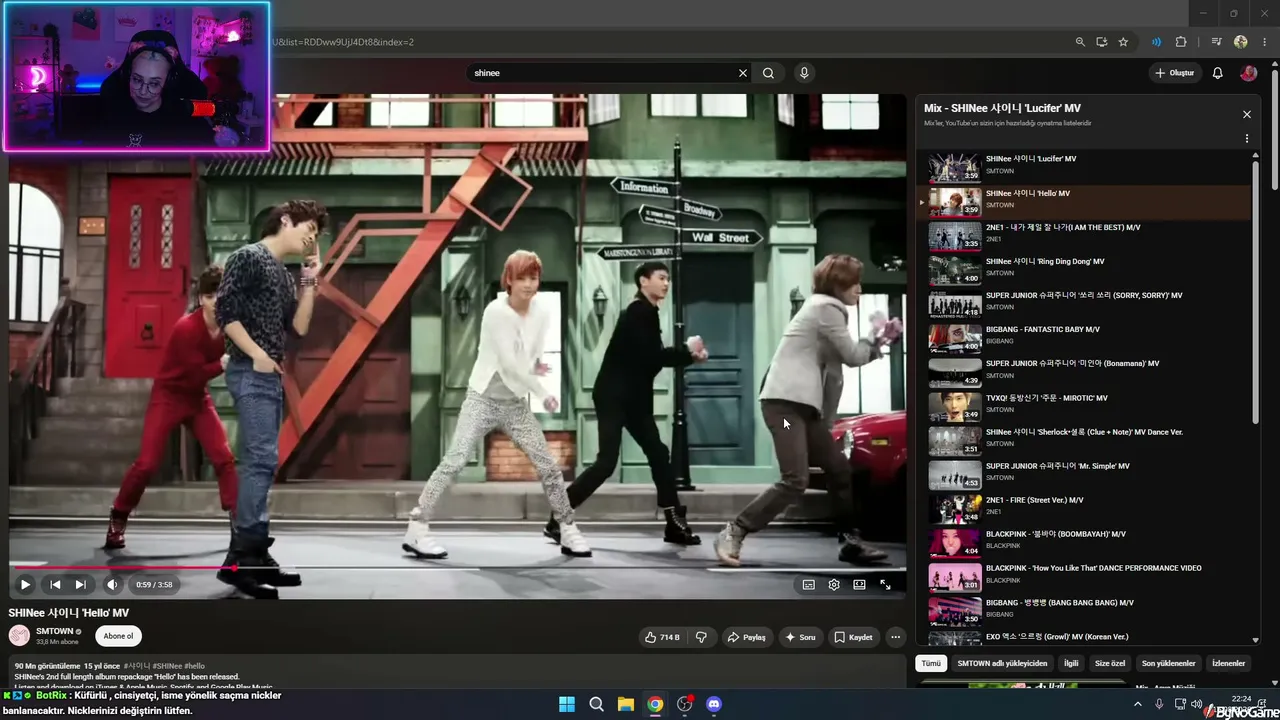
Task: Play the paused video
Action: pyautogui.click(x=25, y=585)
